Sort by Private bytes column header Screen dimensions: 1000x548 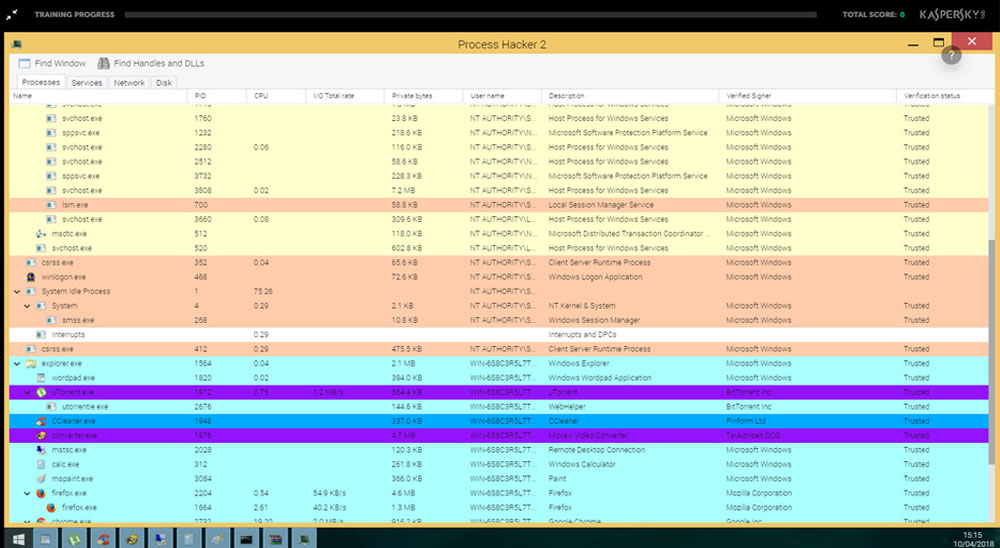pos(412,96)
